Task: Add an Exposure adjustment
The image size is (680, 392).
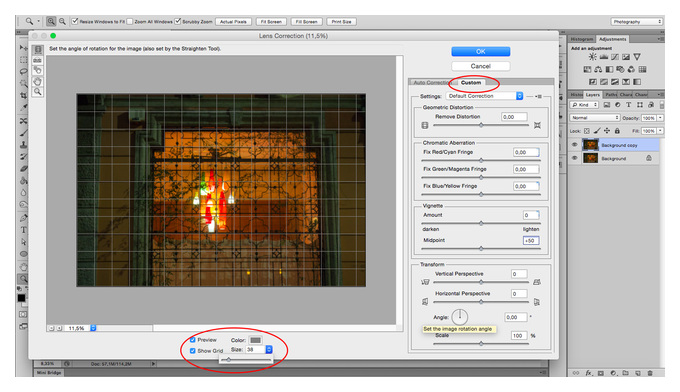Action: (x=626, y=57)
